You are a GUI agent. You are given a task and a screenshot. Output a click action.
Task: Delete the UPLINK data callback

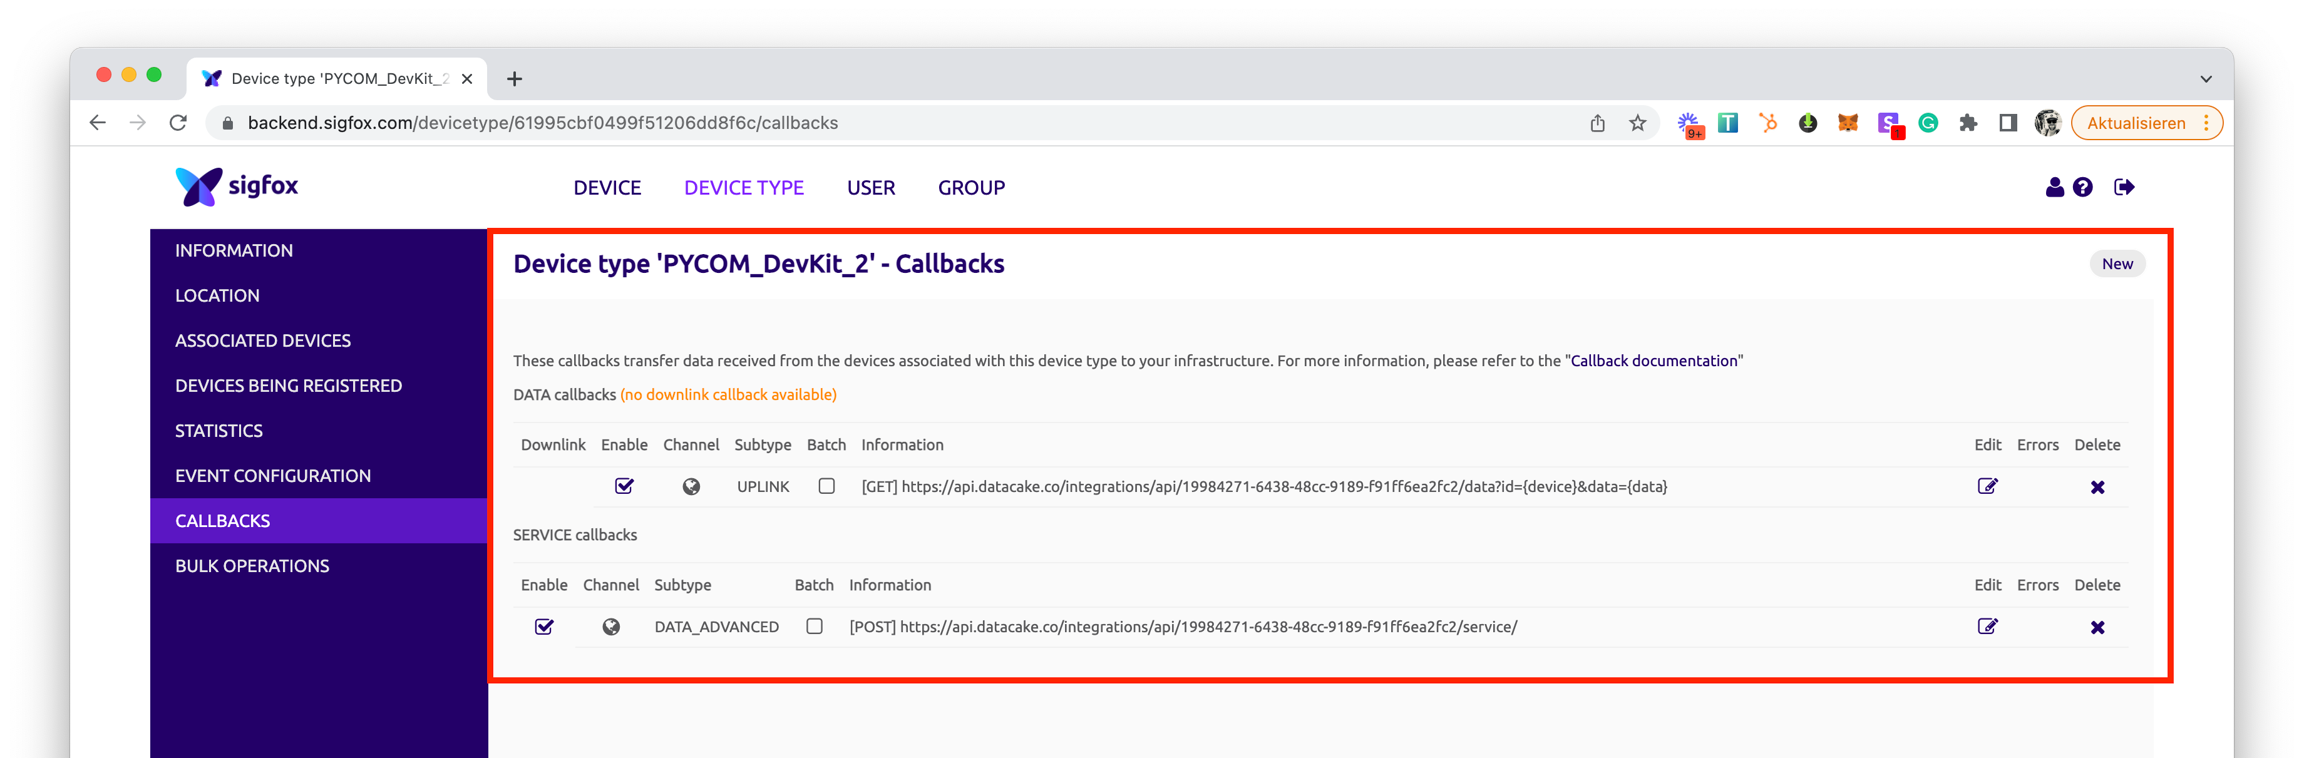pos(2097,487)
